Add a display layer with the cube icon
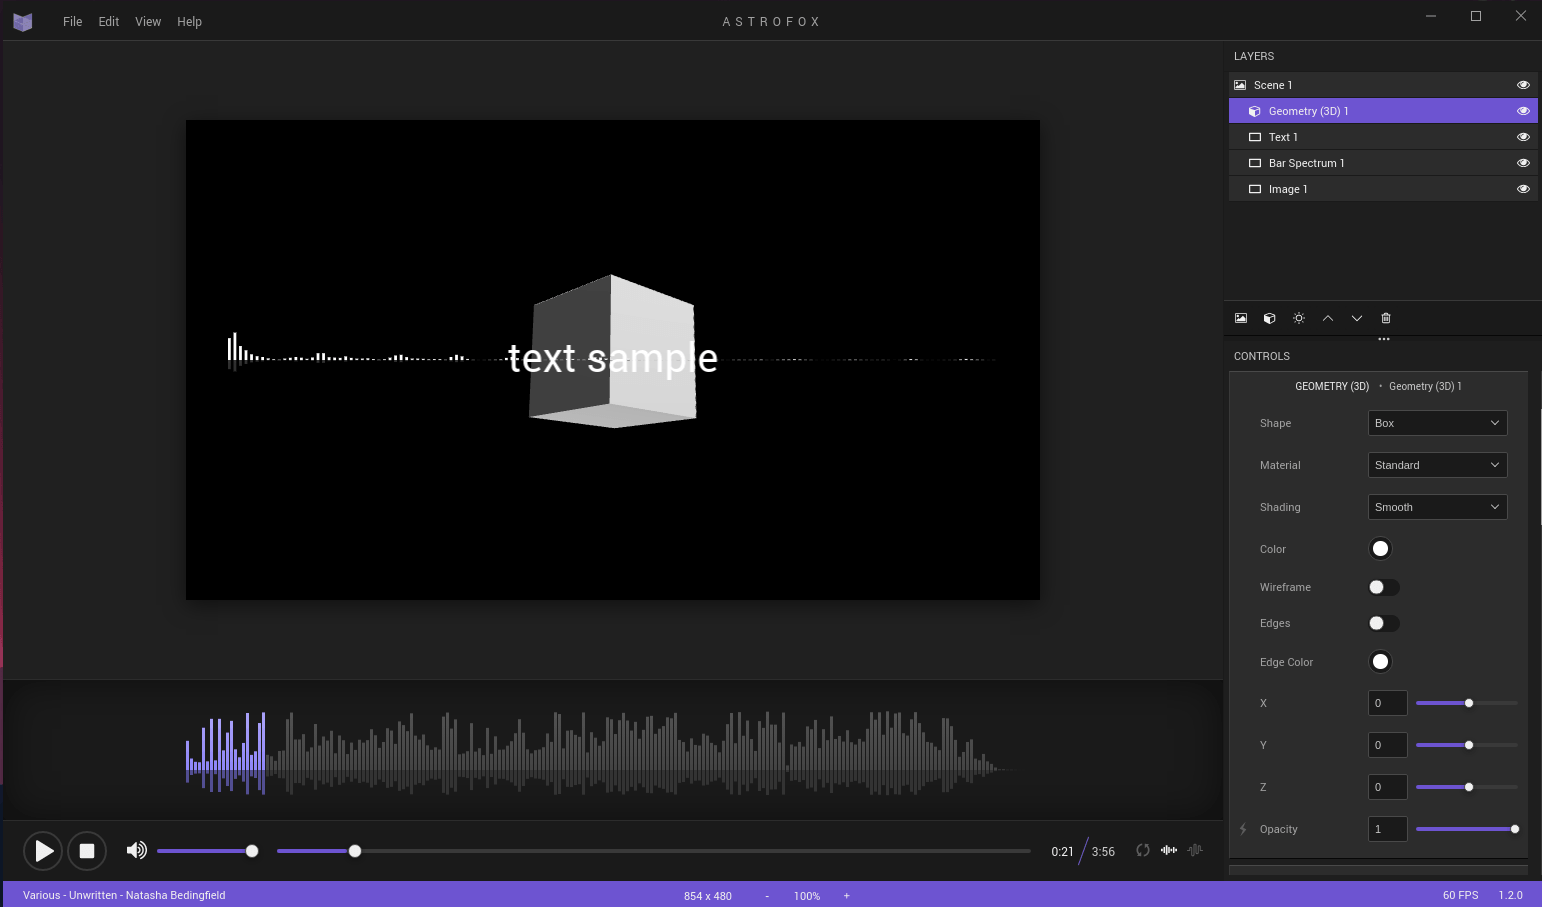Screen dimensions: 1542x907 (x=1270, y=318)
